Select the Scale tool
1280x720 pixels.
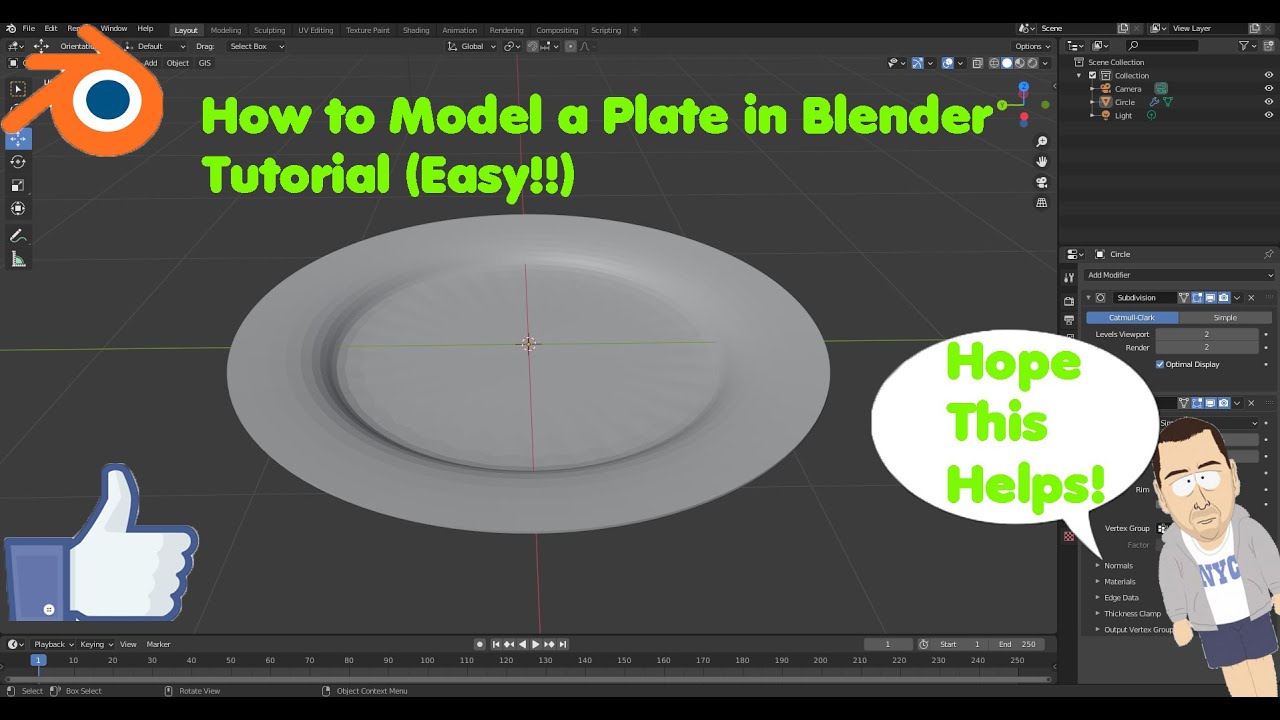pyautogui.click(x=17, y=185)
